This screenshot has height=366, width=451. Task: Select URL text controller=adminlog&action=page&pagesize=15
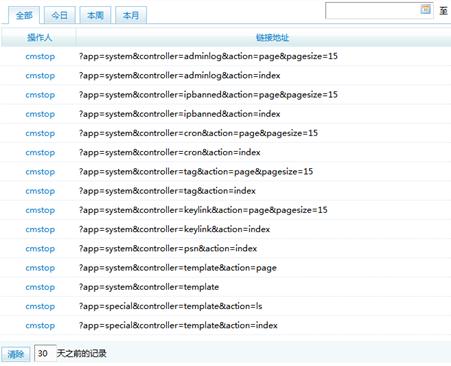point(208,56)
